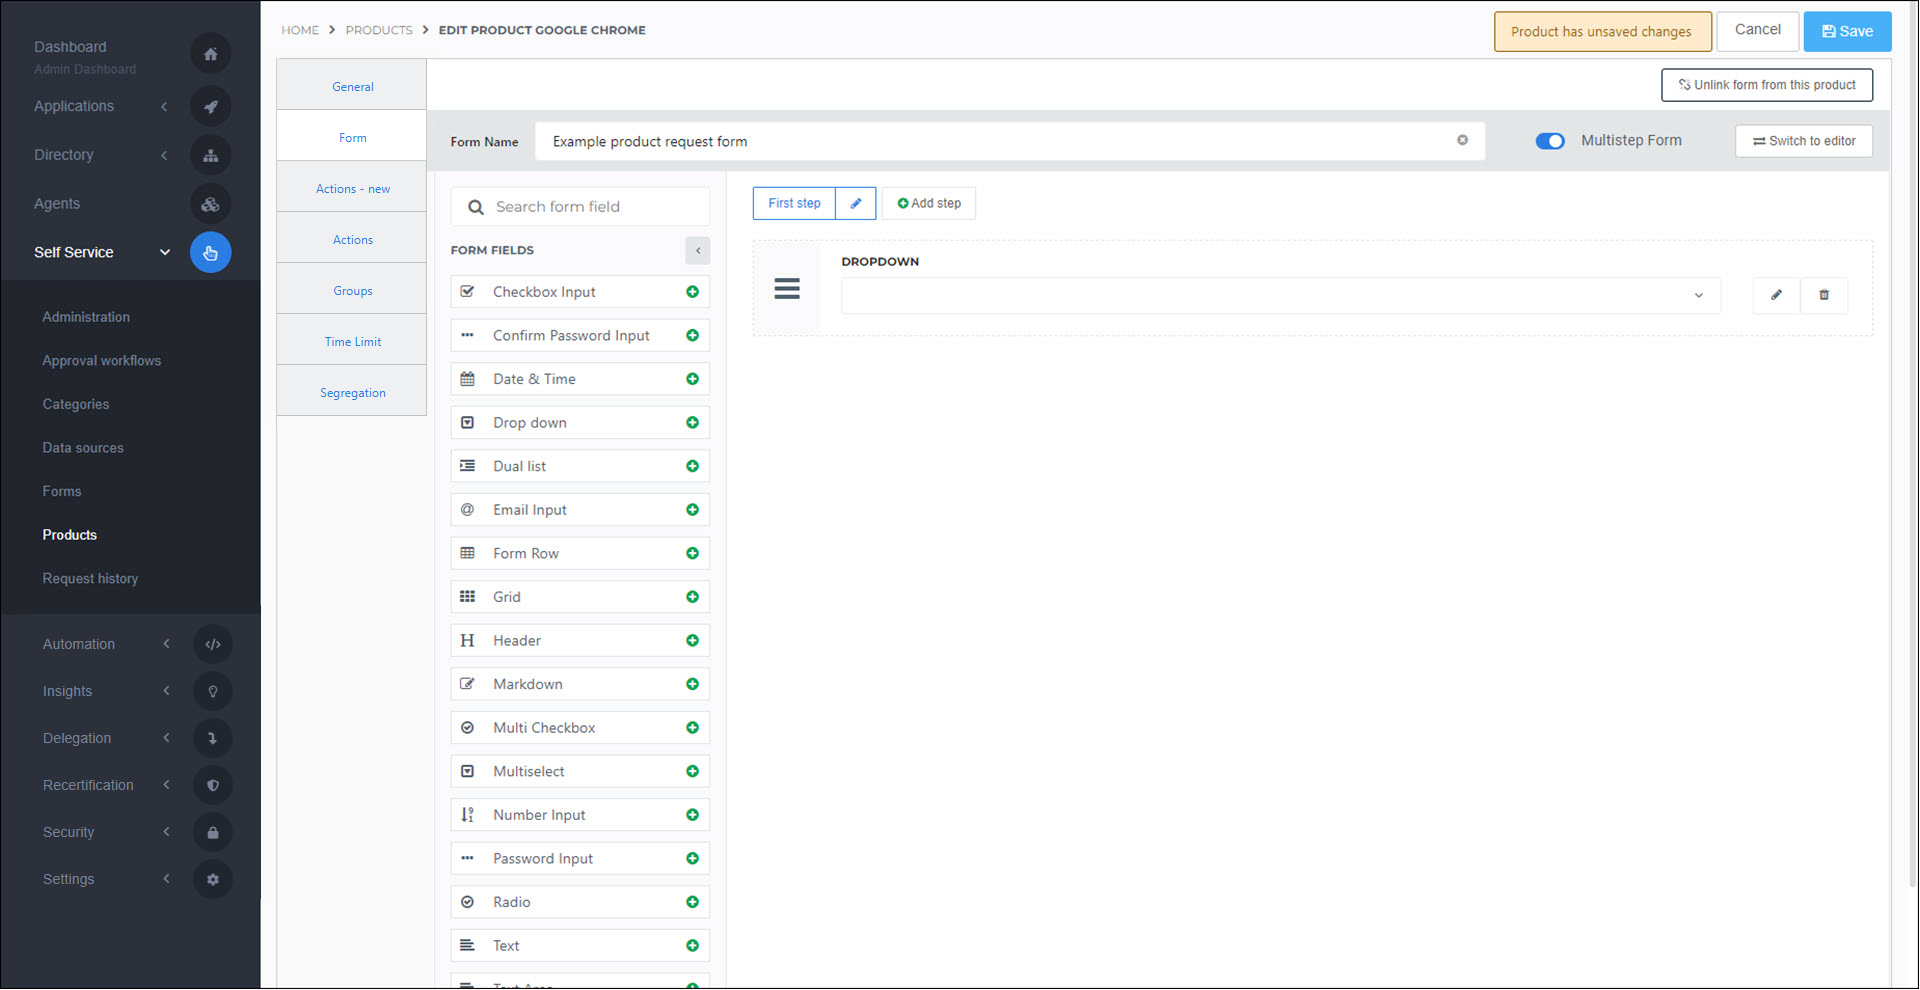Click the Security padlock icon
Viewport: 1920px width, 990px height.
click(212, 832)
